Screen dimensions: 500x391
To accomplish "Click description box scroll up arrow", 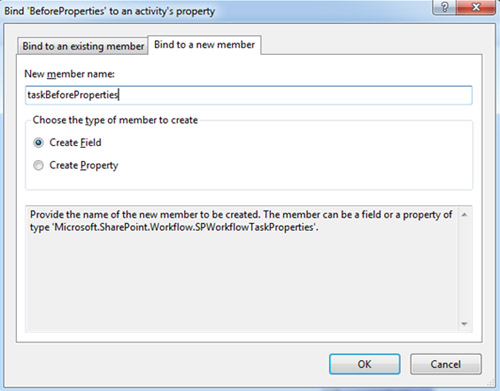I will point(464,215).
